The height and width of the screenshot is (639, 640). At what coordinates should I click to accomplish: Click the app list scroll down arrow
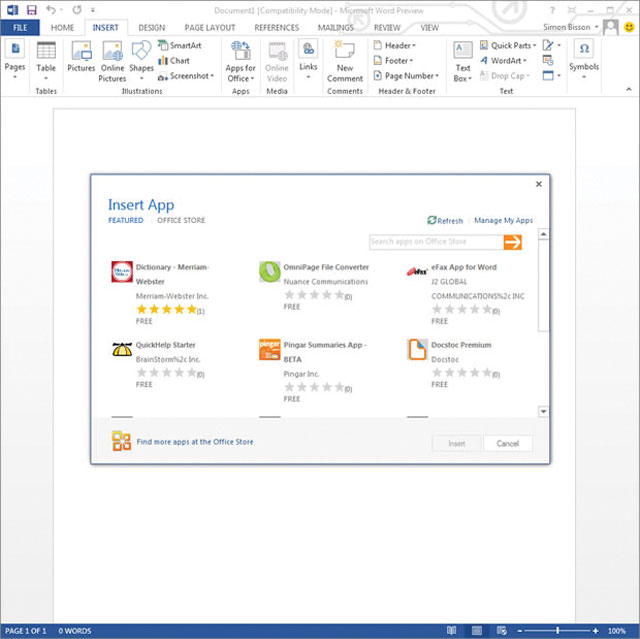(x=543, y=411)
